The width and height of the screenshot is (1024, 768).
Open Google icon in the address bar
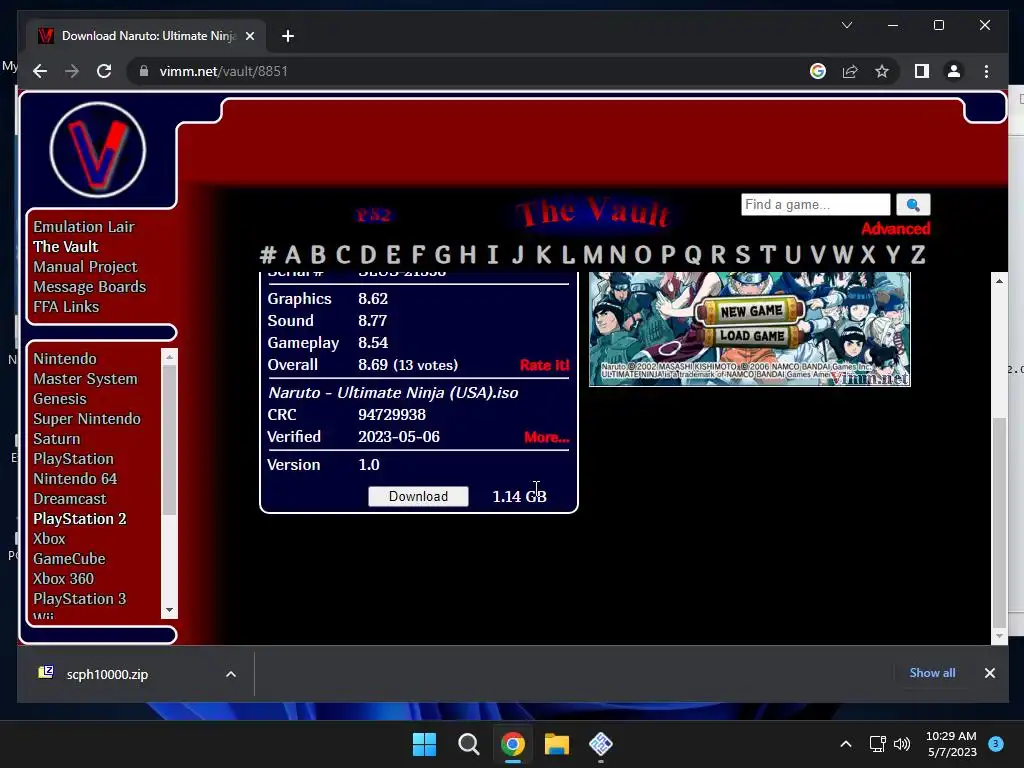(x=818, y=71)
